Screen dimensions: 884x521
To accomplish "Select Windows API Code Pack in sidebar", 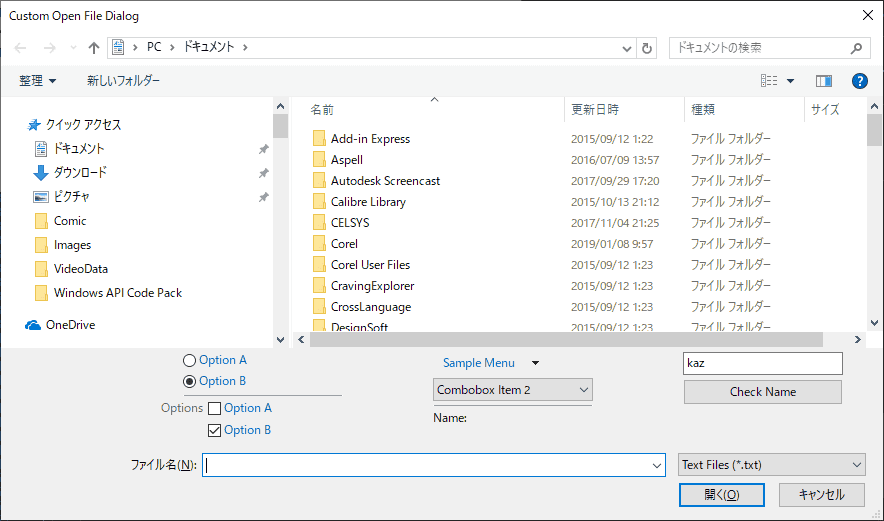I will tap(118, 293).
